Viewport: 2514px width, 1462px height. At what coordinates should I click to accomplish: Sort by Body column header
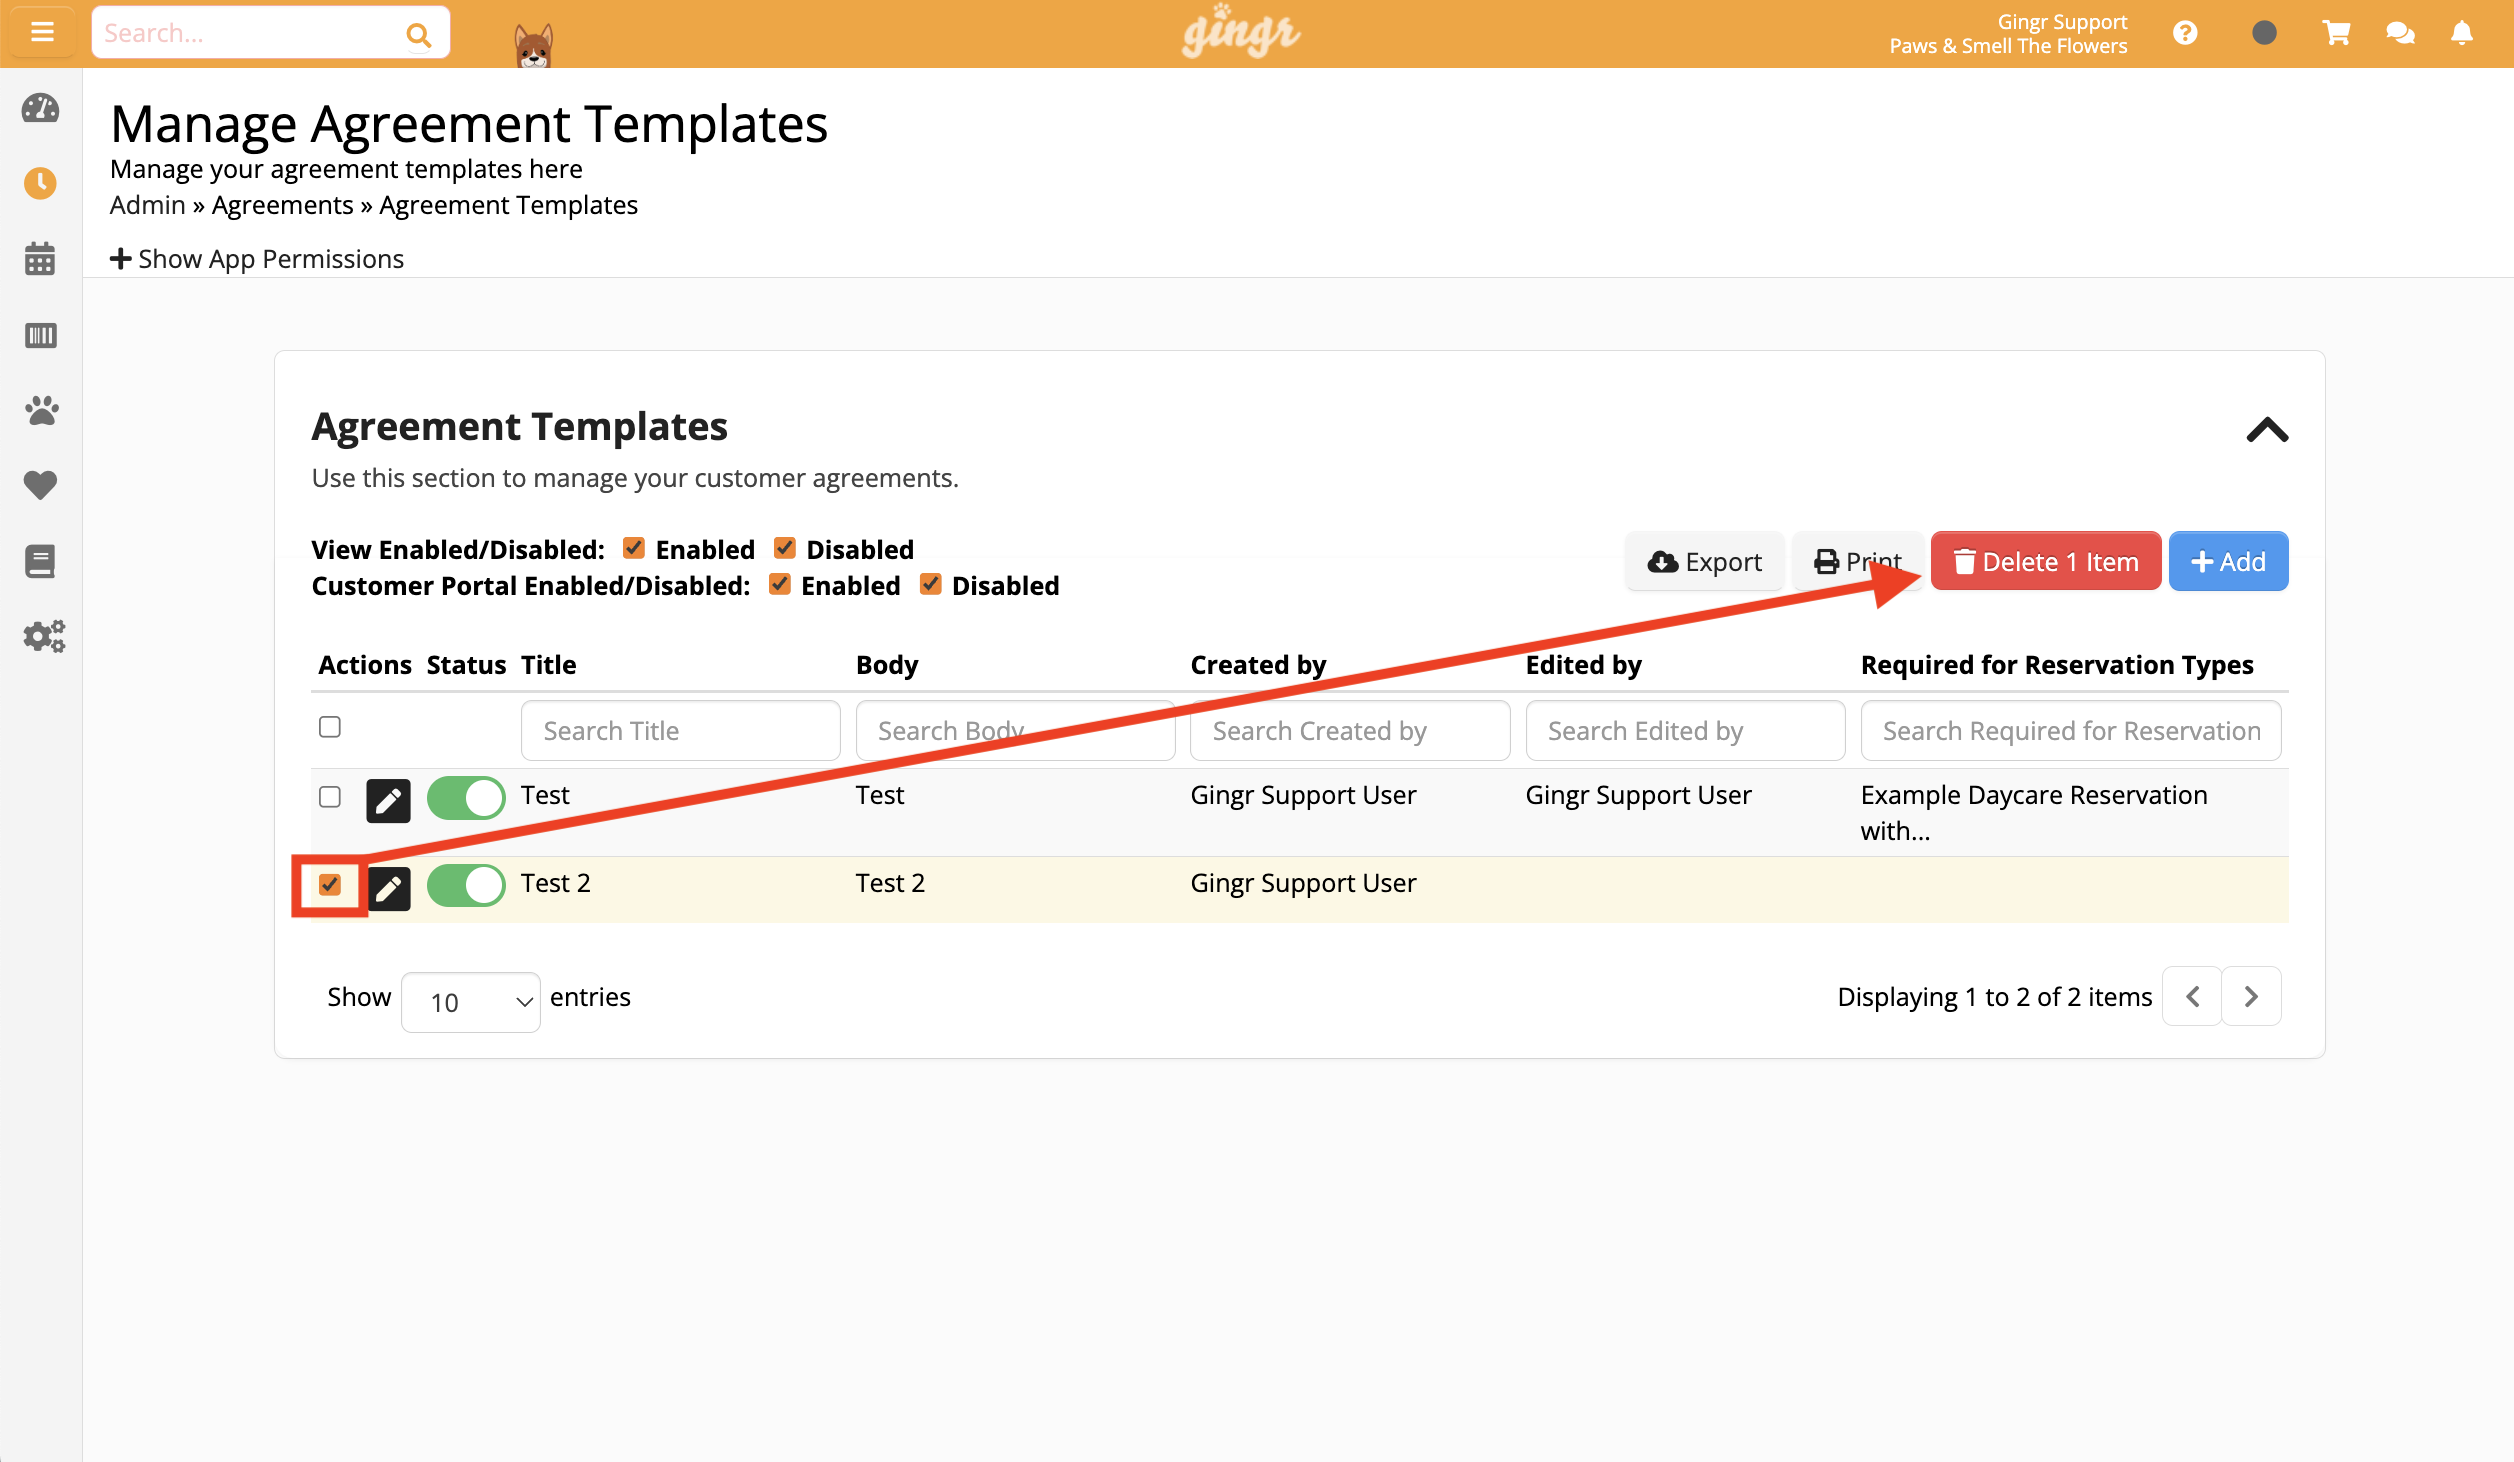click(887, 665)
